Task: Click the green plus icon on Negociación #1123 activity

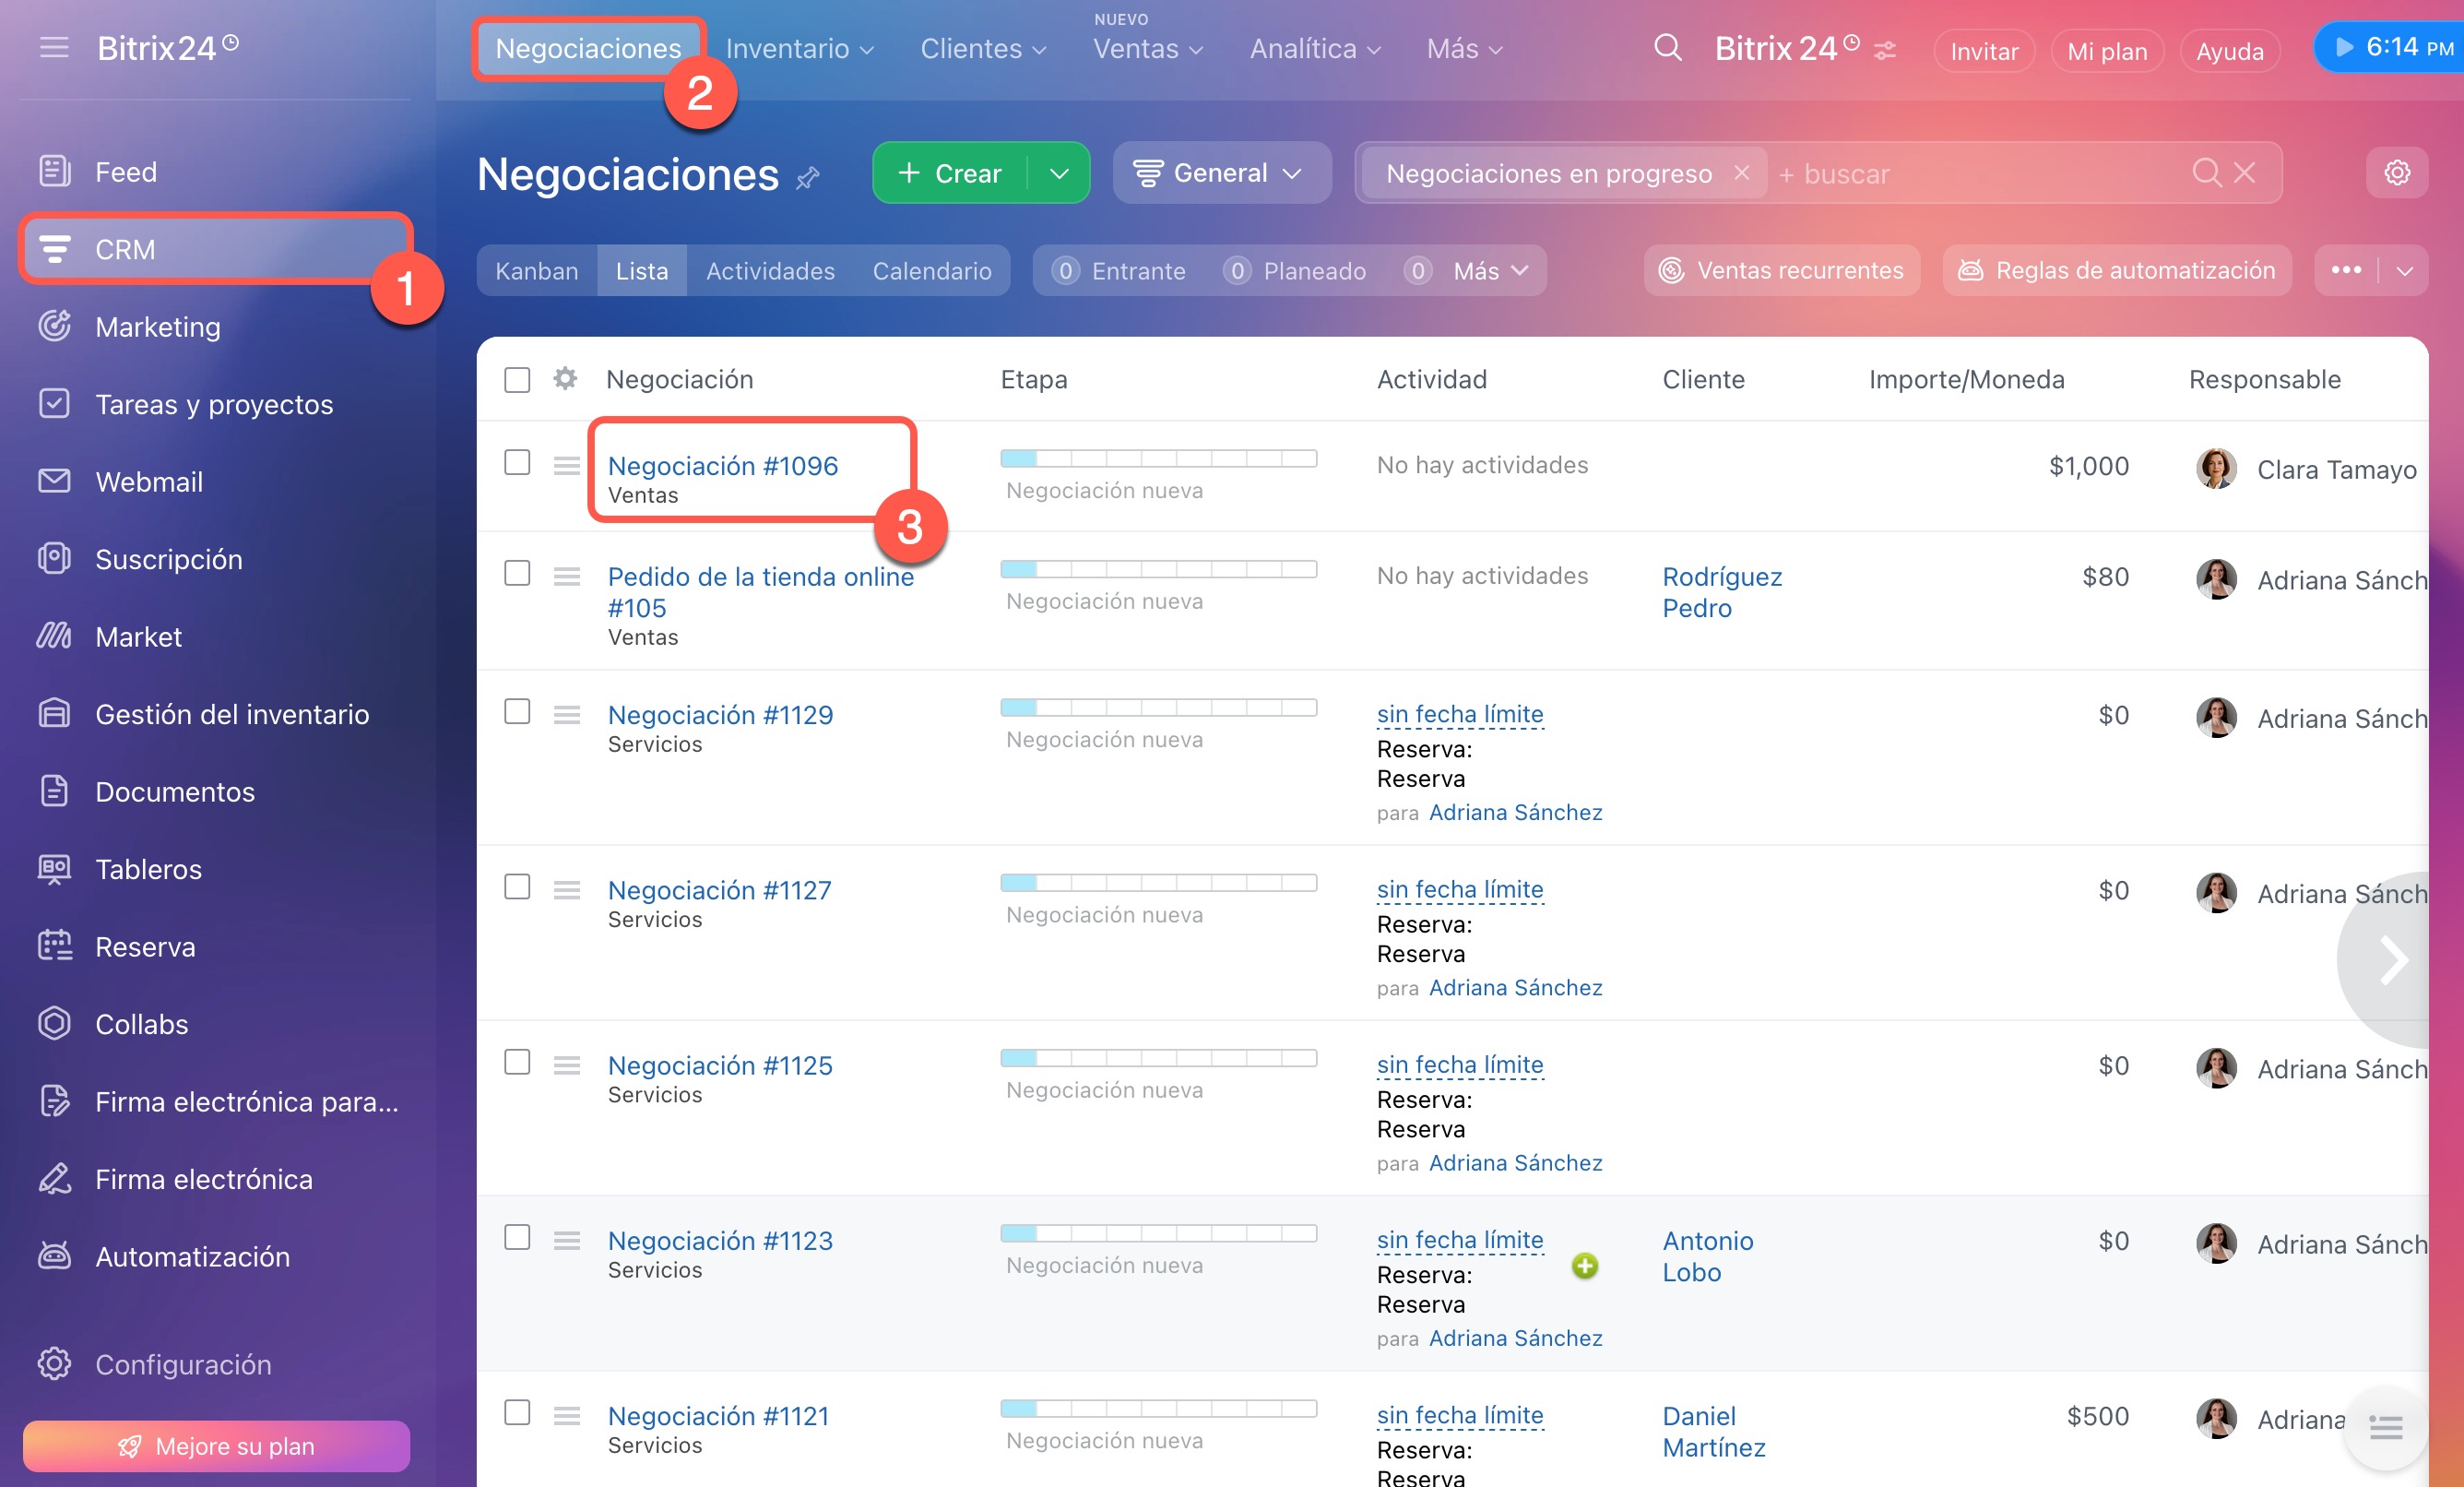Action: [x=1585, y=1266]
